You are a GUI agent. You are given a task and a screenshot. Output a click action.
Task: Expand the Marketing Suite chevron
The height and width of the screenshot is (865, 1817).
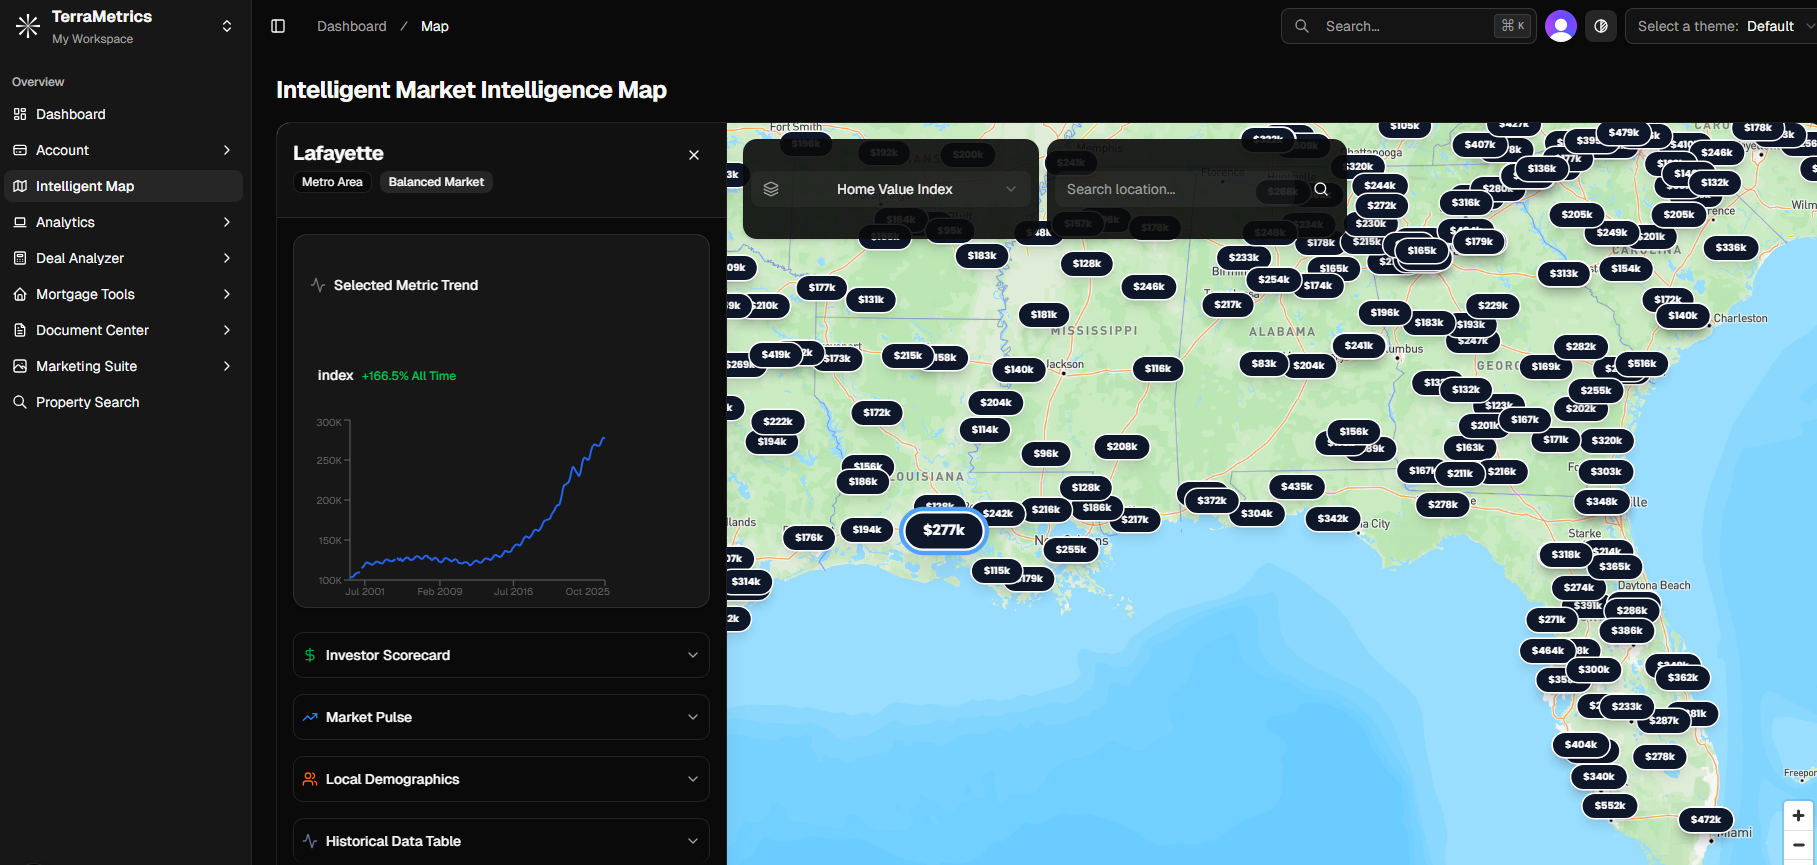[227, 366]
